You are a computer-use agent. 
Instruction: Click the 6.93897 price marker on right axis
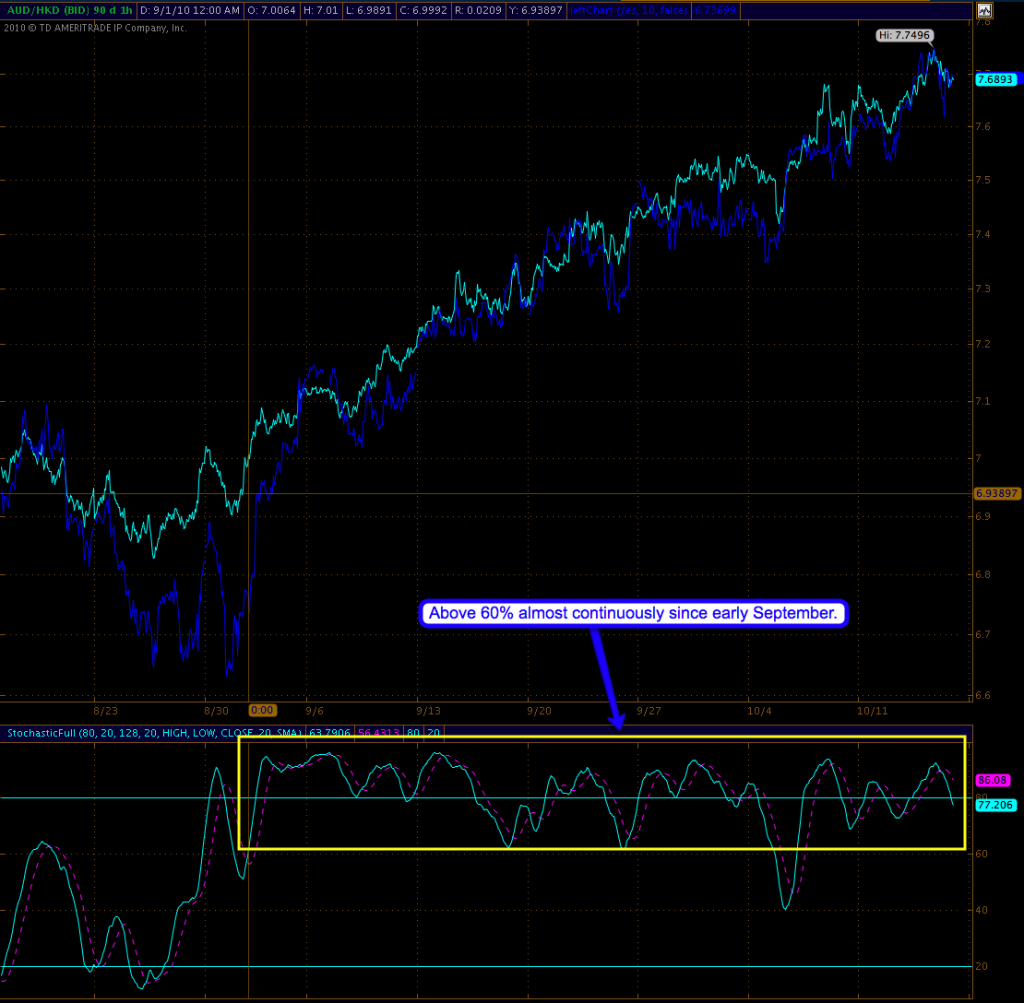996,493
